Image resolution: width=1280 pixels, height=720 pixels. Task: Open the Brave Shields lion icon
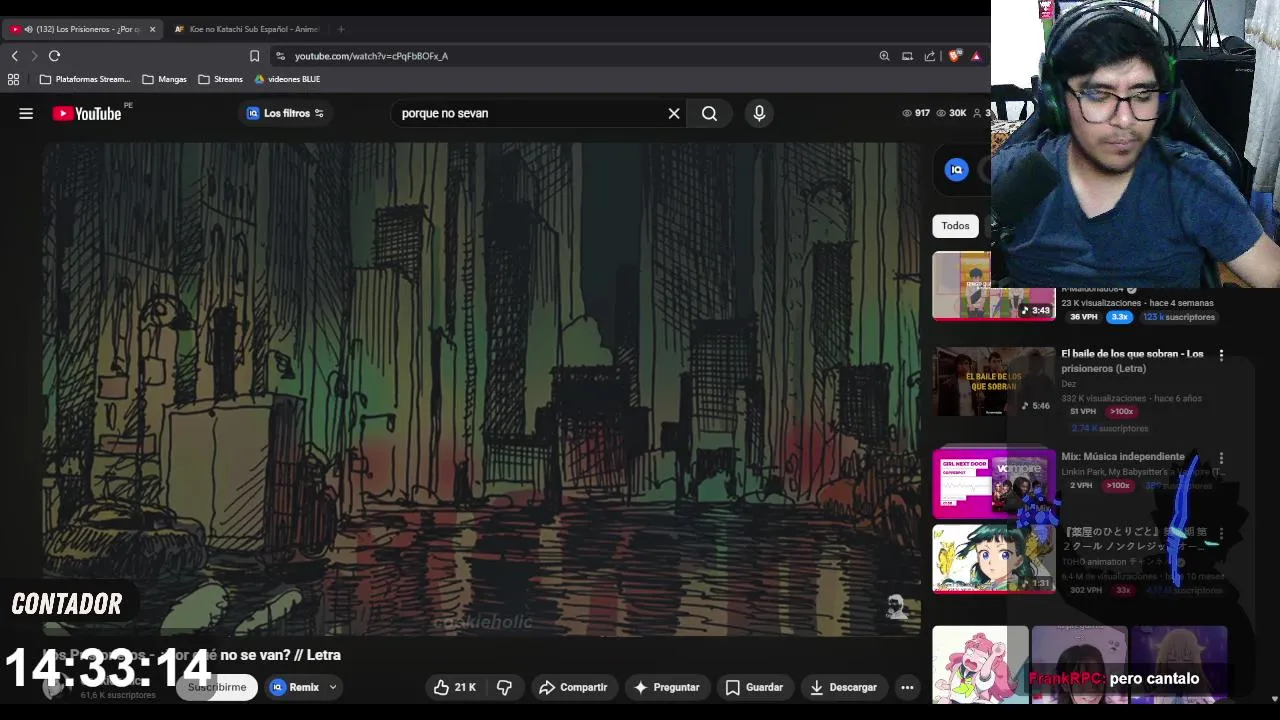pyautogui.click(x=954, y=56)
